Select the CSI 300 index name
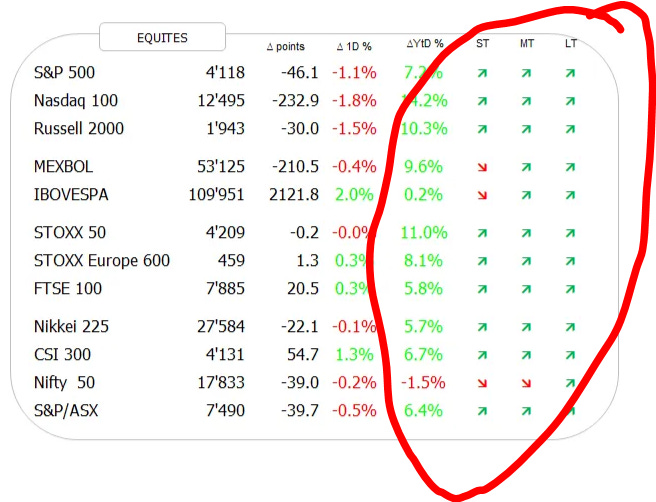Viewport: 656px width, 502px height. click(62, 355)
